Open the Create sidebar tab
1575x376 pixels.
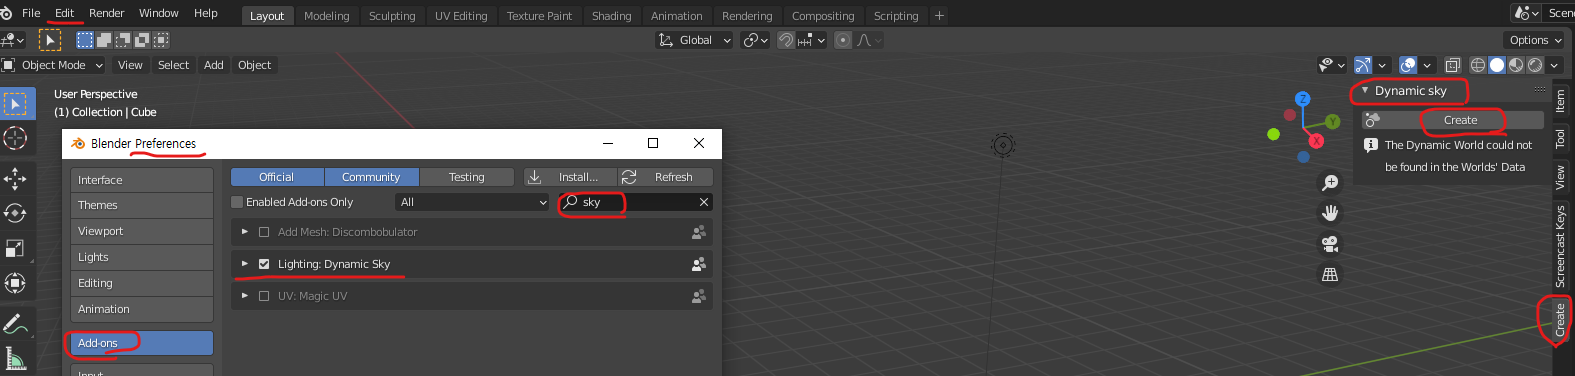pos(1559,320)
